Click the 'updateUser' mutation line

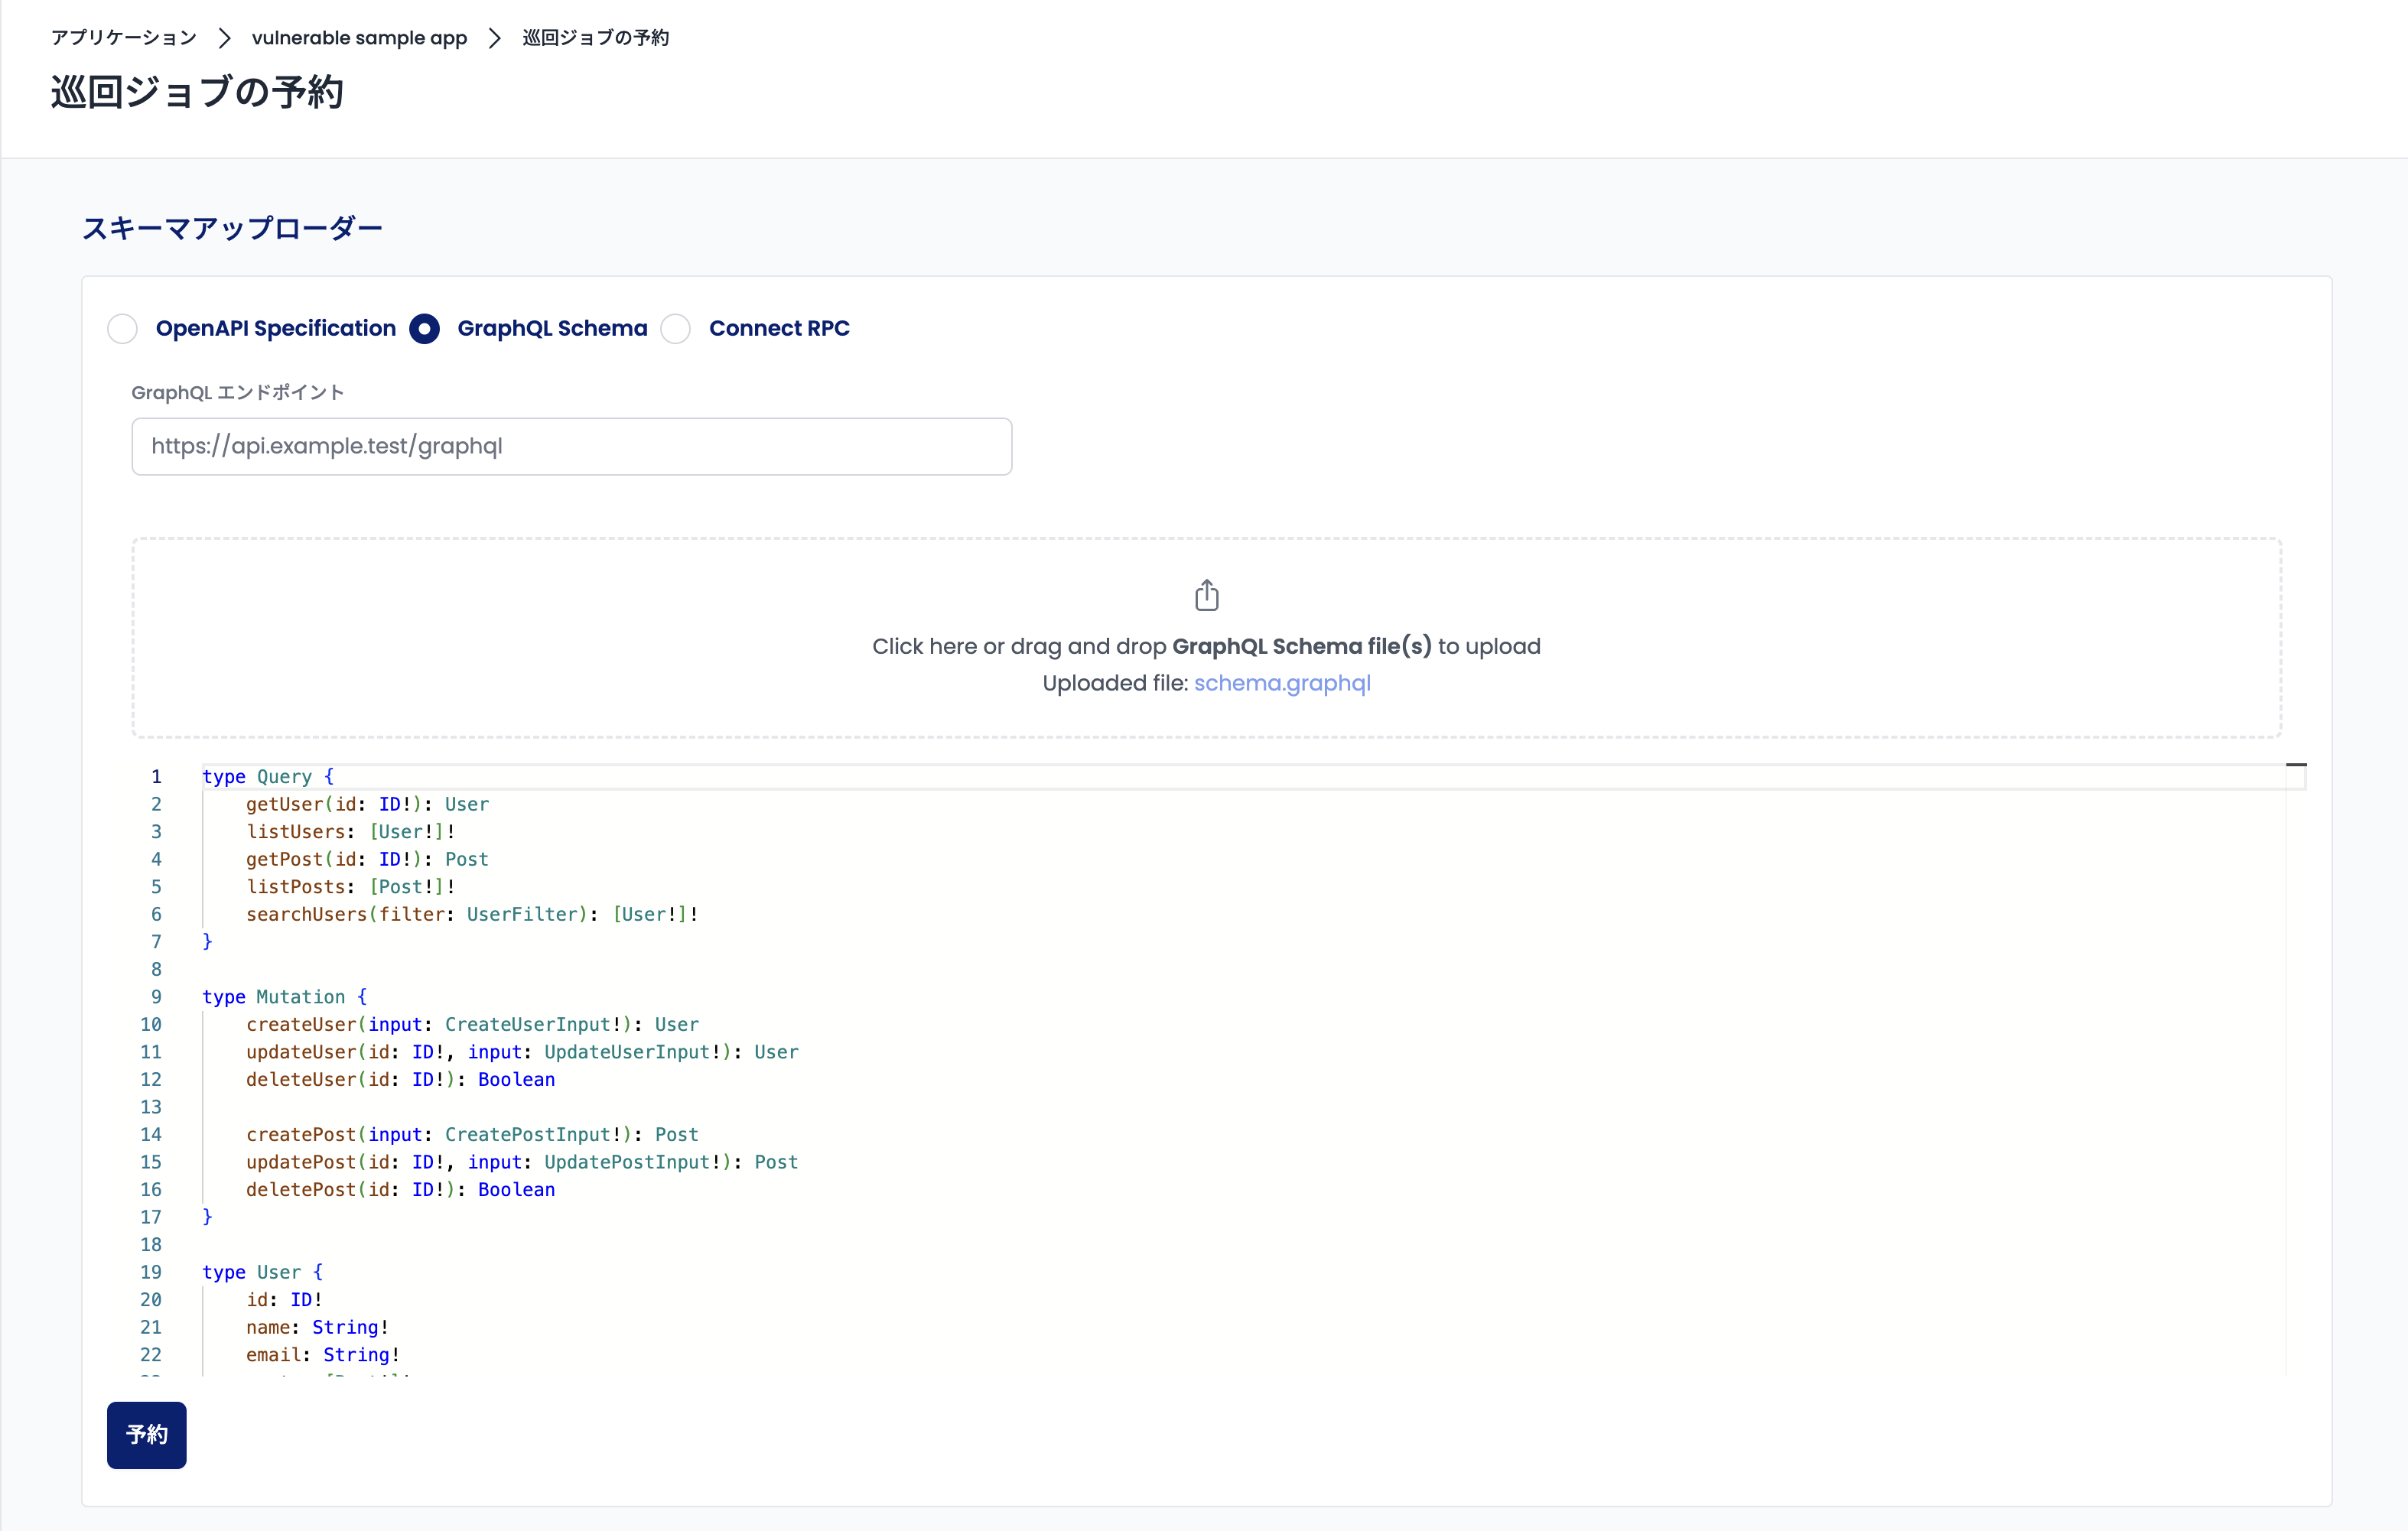[x=522, y=1052]
